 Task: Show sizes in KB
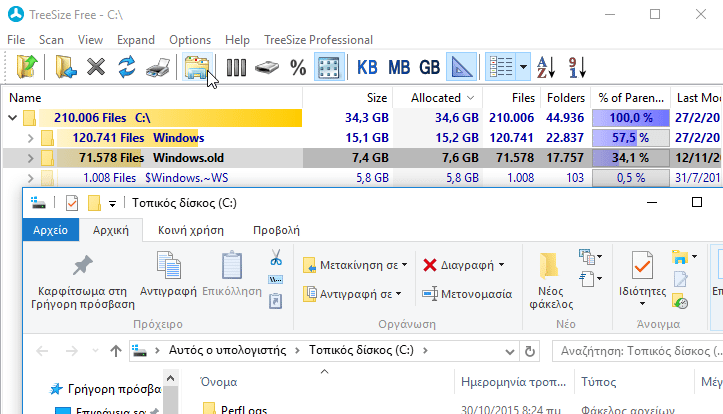(367, 68)
